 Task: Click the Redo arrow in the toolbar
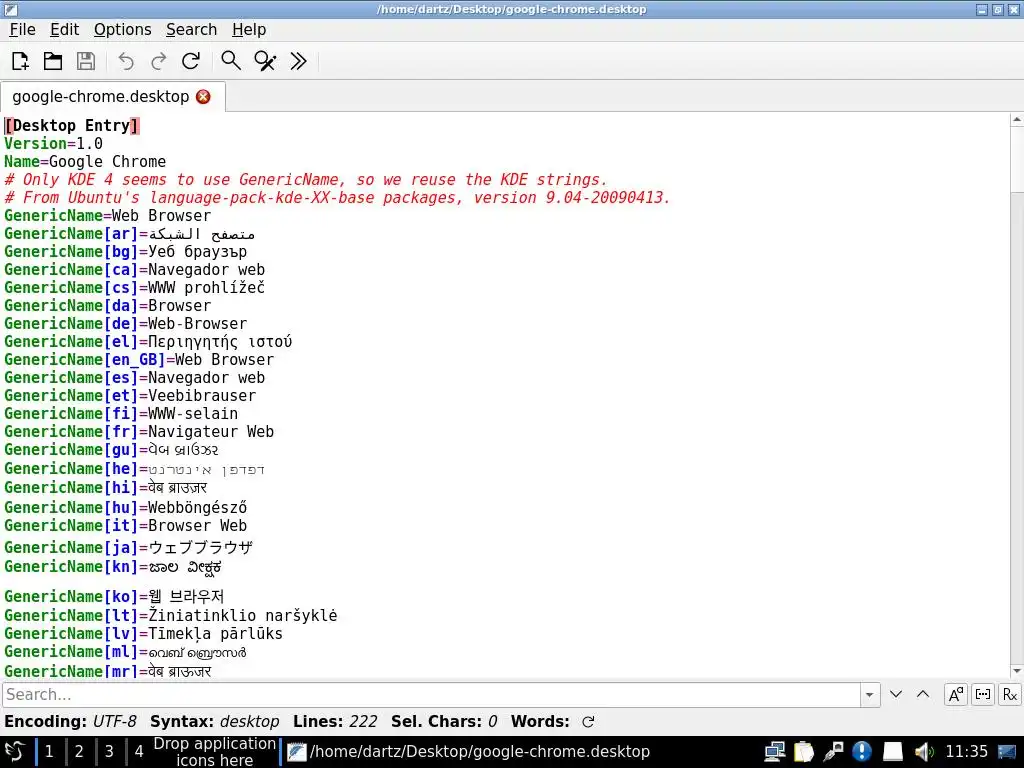(x=158, y=61)
